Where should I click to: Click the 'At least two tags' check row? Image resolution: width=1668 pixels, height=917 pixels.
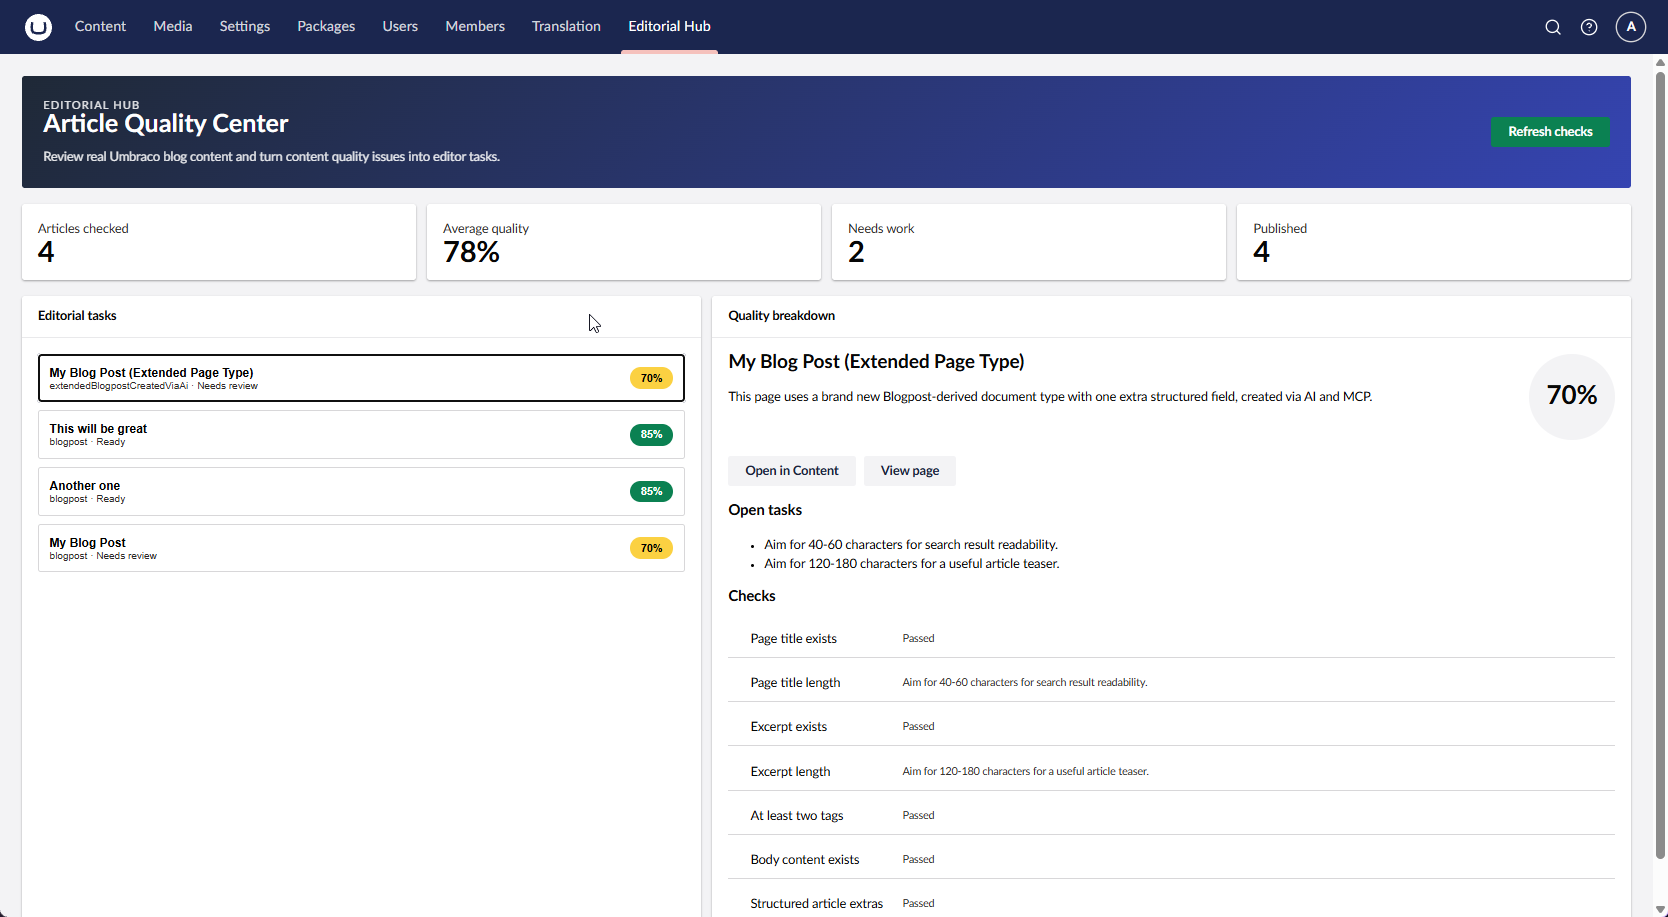tap(1171, 815)
